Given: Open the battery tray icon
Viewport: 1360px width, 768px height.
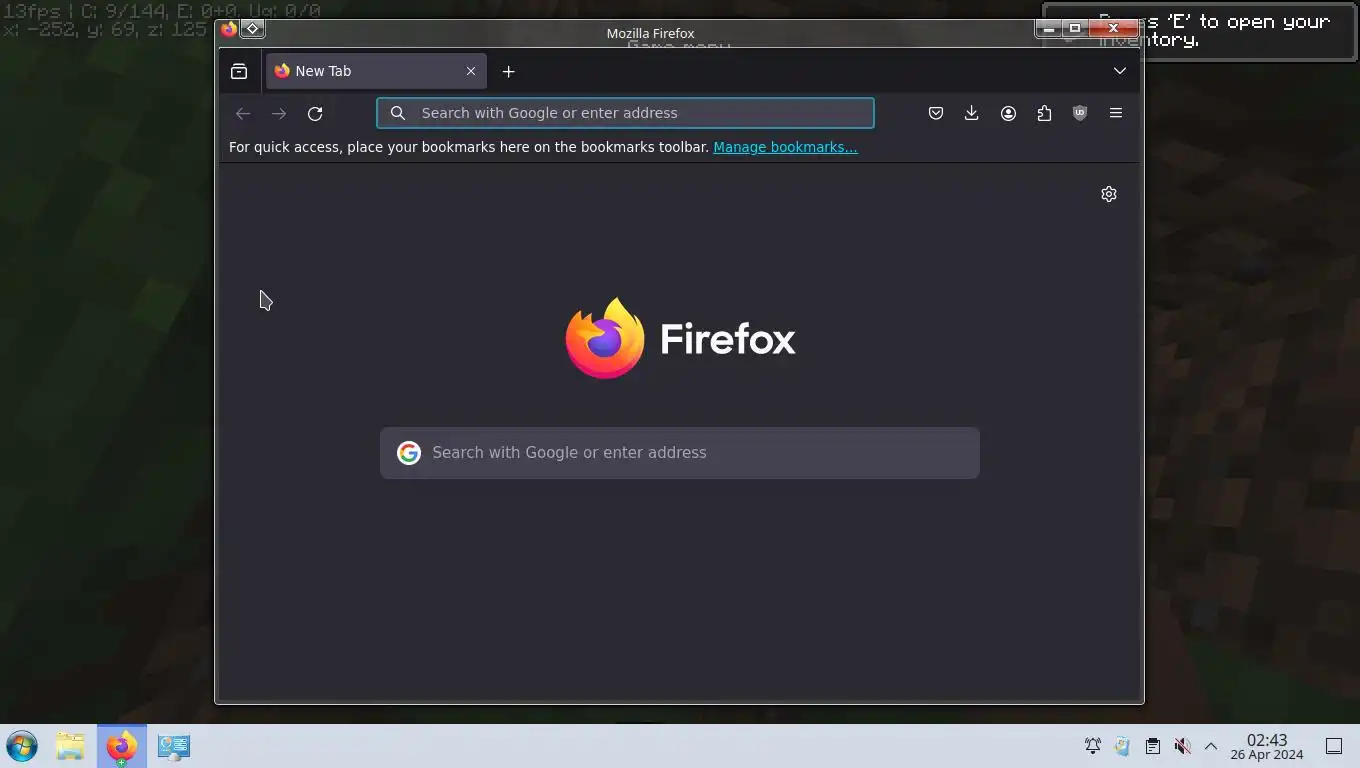Looking at the screenshot, I should click(1122, 746).
